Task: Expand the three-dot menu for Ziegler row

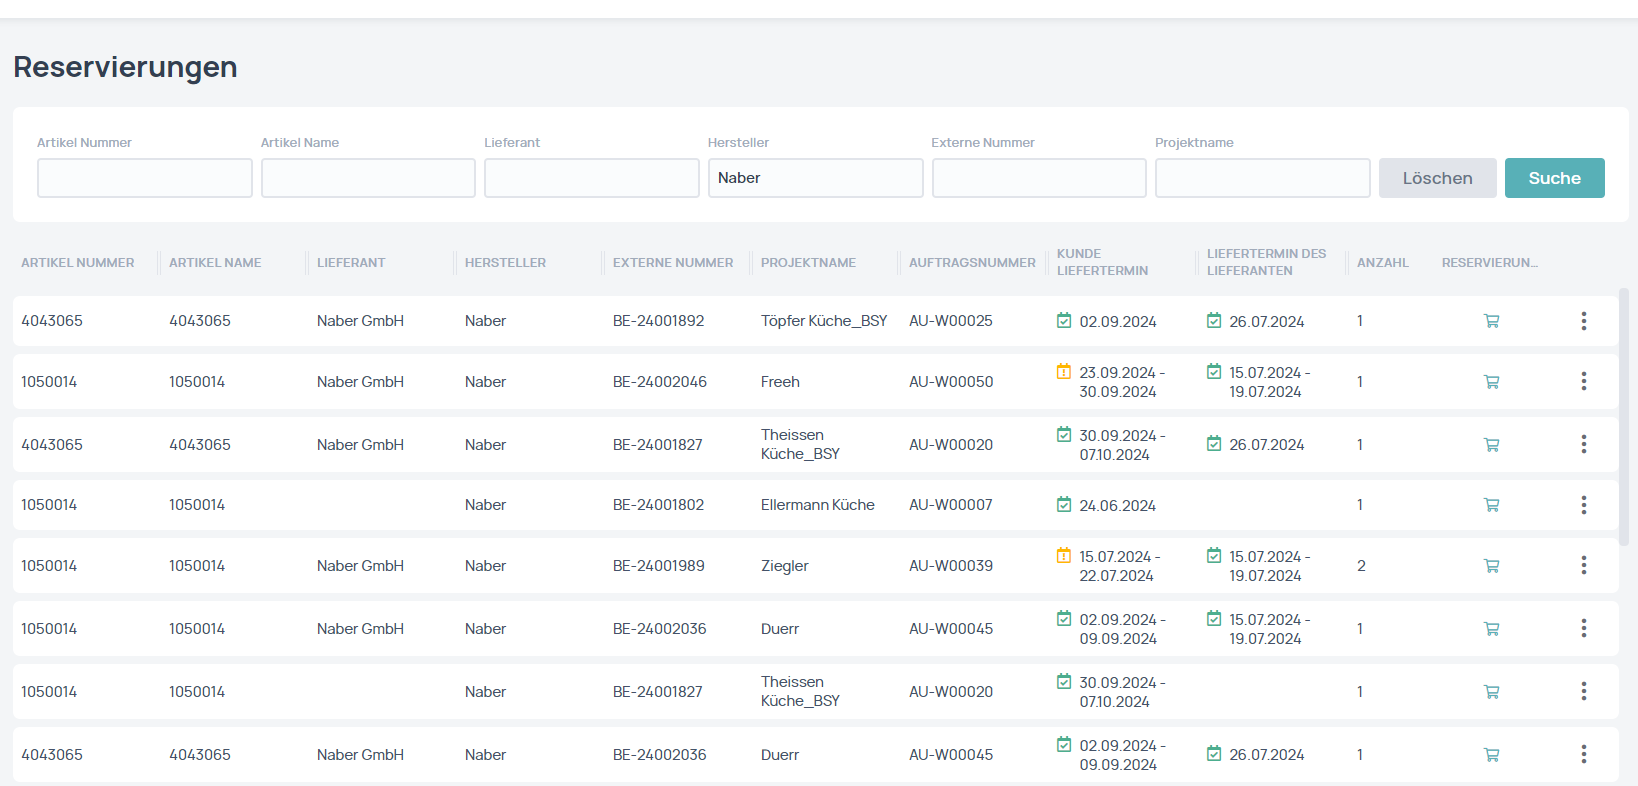Action: (x=1583, y=565)
